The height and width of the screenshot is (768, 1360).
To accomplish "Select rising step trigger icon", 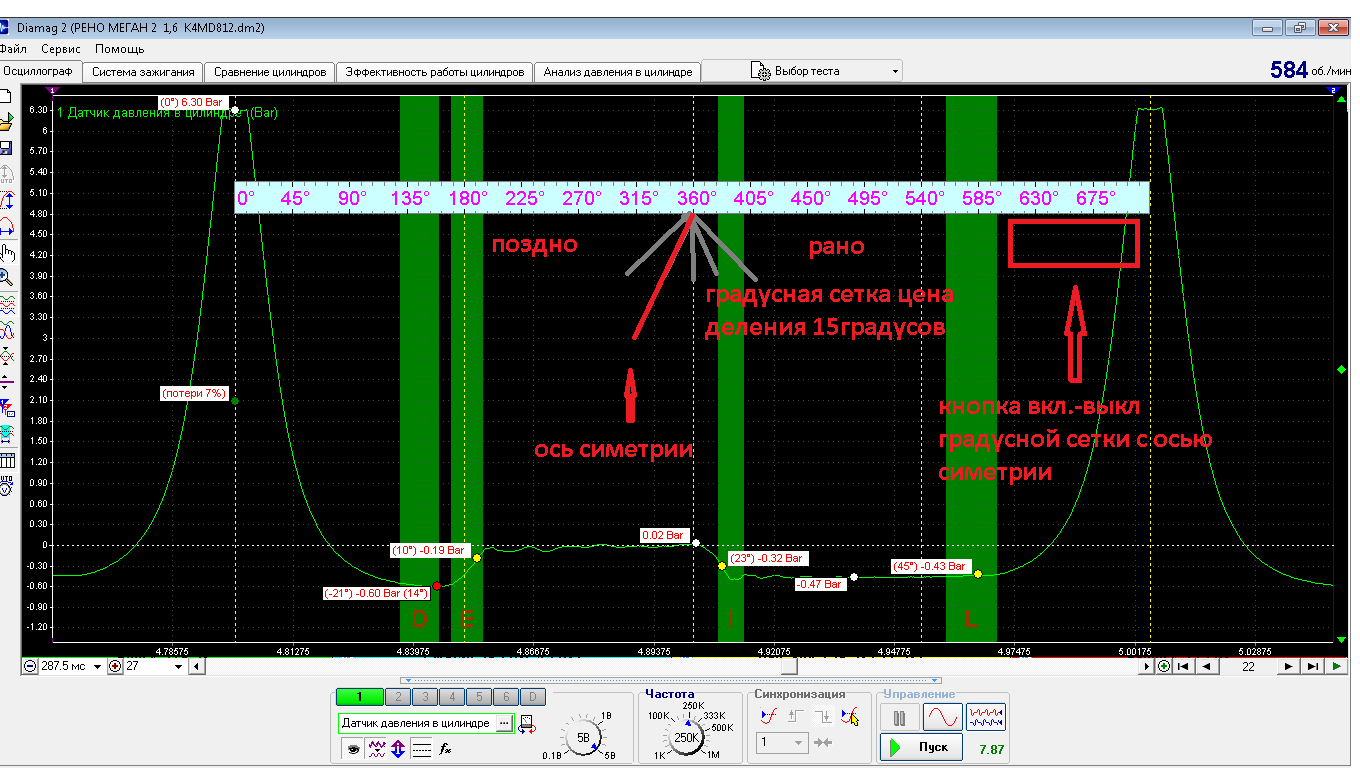I will [x=795, y=716].
